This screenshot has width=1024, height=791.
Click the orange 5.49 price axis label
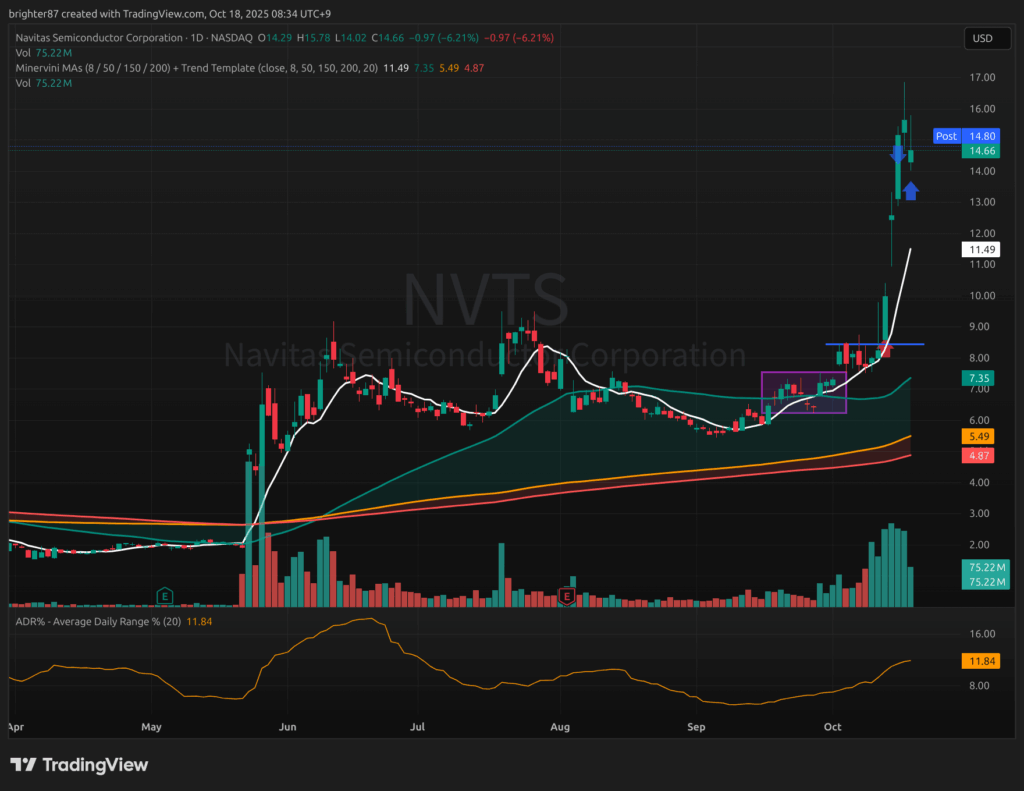pos(976,437)
